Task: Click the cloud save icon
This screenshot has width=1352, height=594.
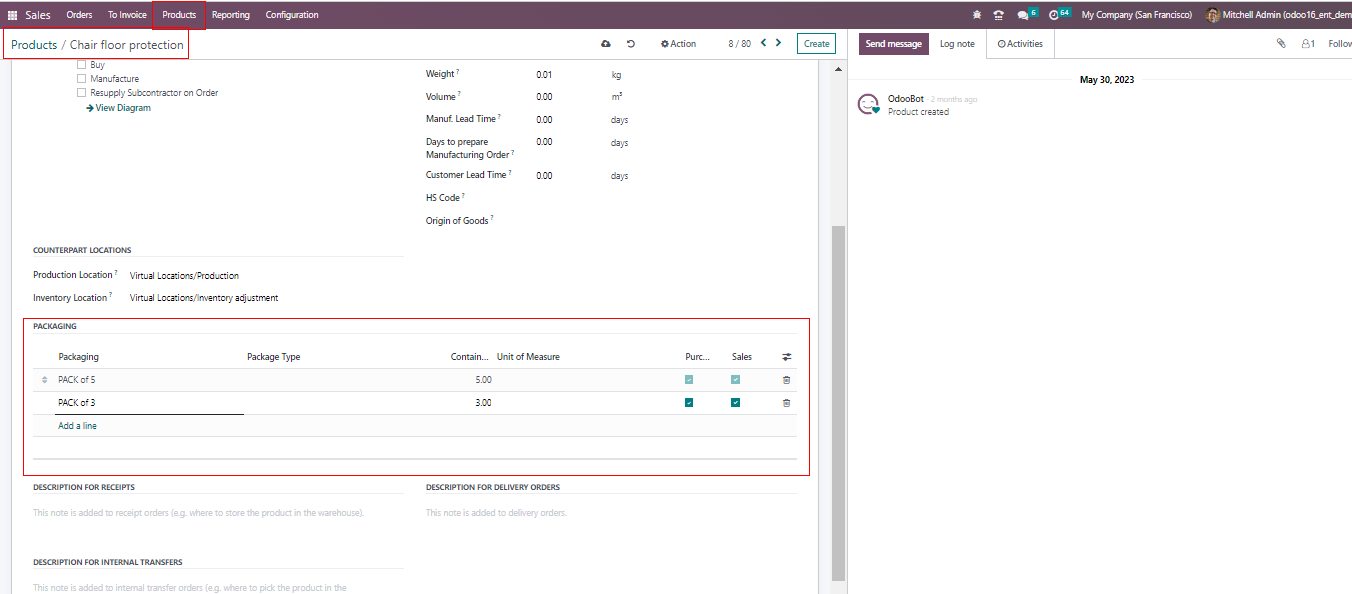Action: (x=605, y=44)
